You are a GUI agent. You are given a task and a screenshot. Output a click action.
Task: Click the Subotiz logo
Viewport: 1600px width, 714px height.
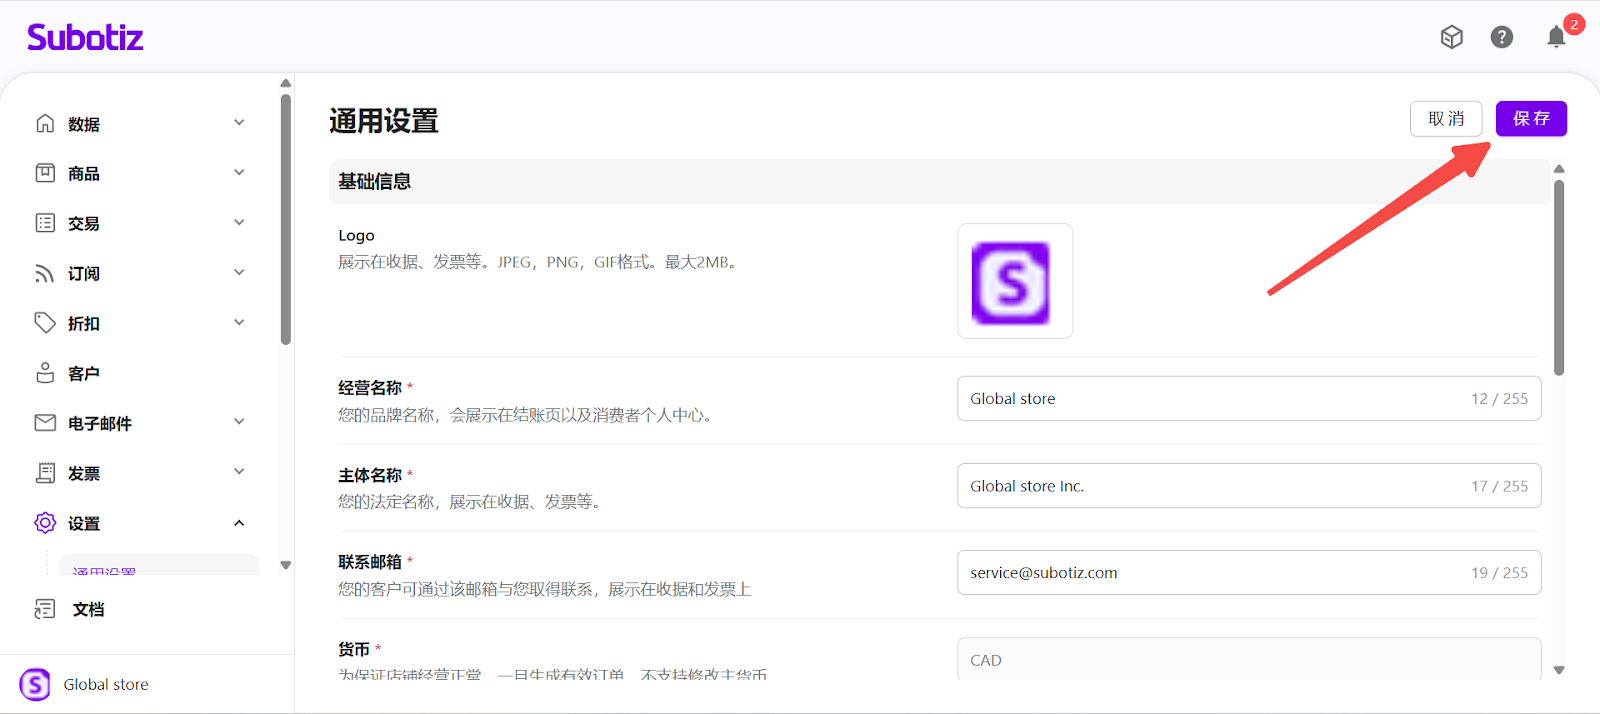click(85, 38)
